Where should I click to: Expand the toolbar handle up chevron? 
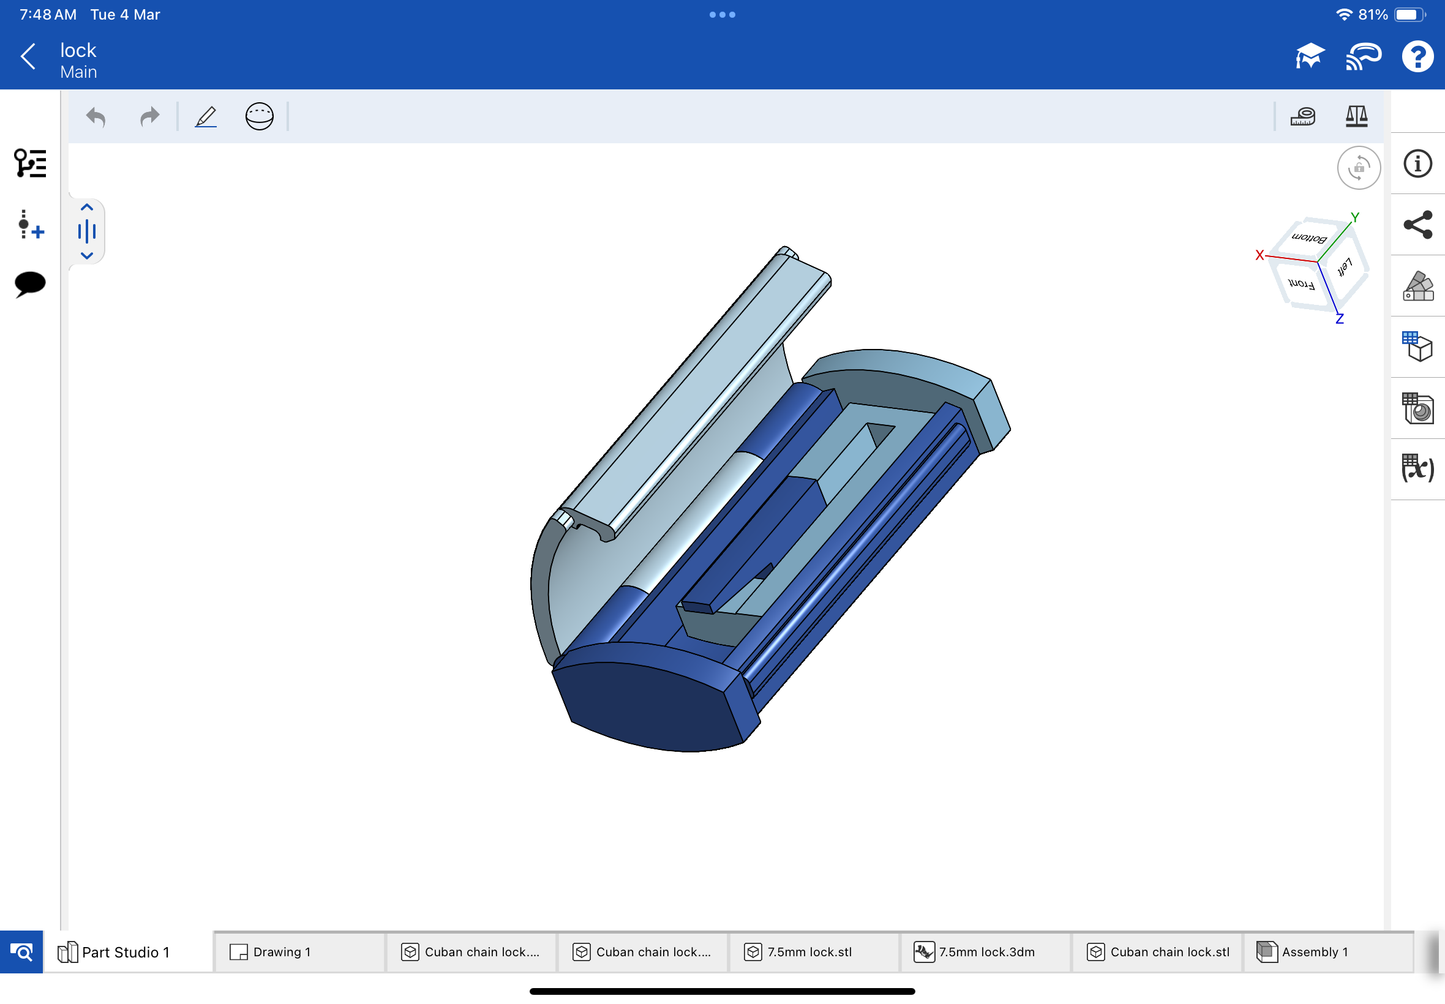(x=87, y=208)
